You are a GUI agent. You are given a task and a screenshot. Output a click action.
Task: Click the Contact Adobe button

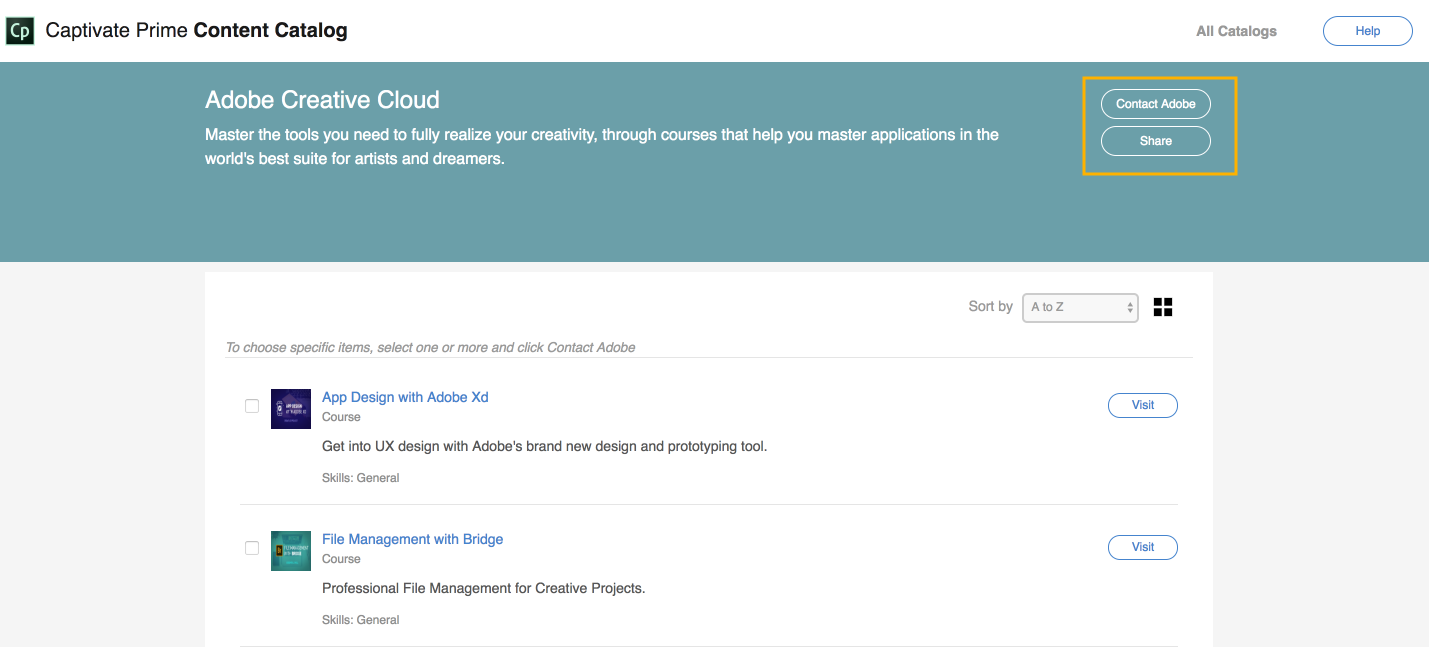1155,104
